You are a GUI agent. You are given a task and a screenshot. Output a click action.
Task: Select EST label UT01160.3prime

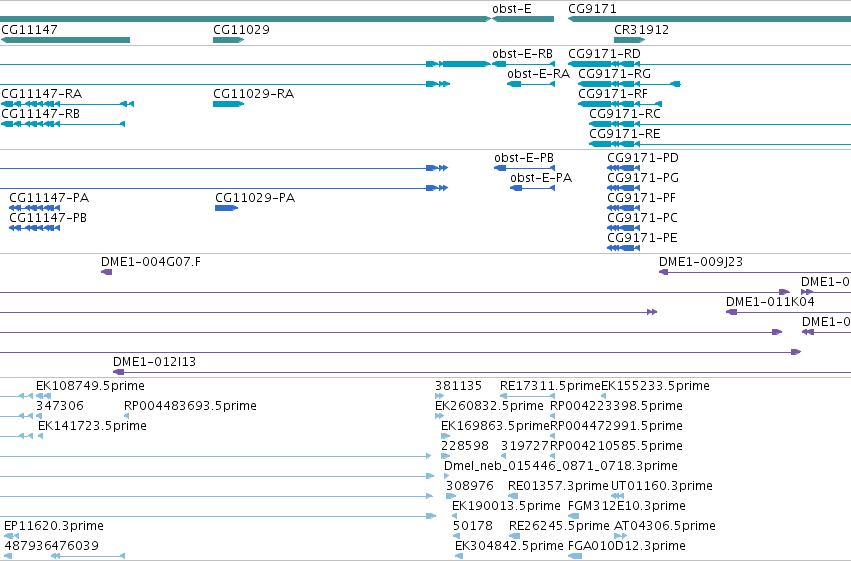click(662, 487)
